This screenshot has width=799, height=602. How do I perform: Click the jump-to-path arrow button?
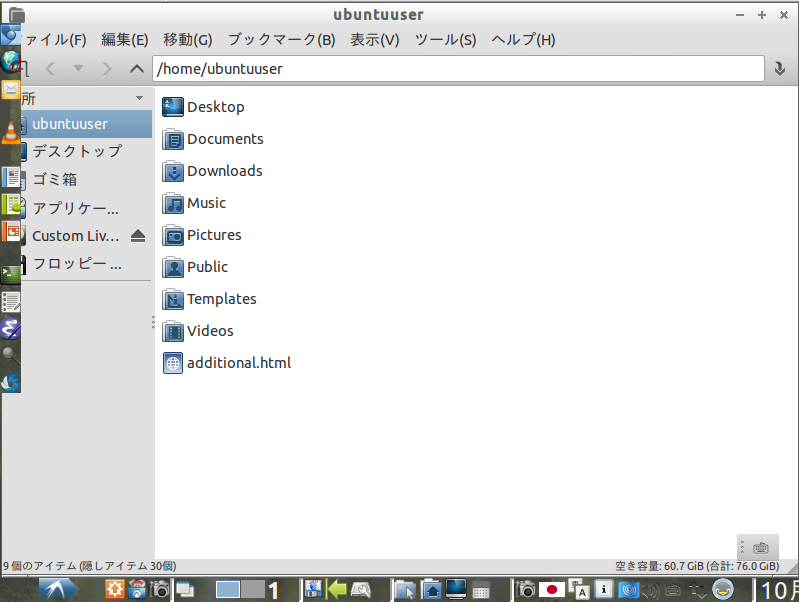click(x=779, y=68)
